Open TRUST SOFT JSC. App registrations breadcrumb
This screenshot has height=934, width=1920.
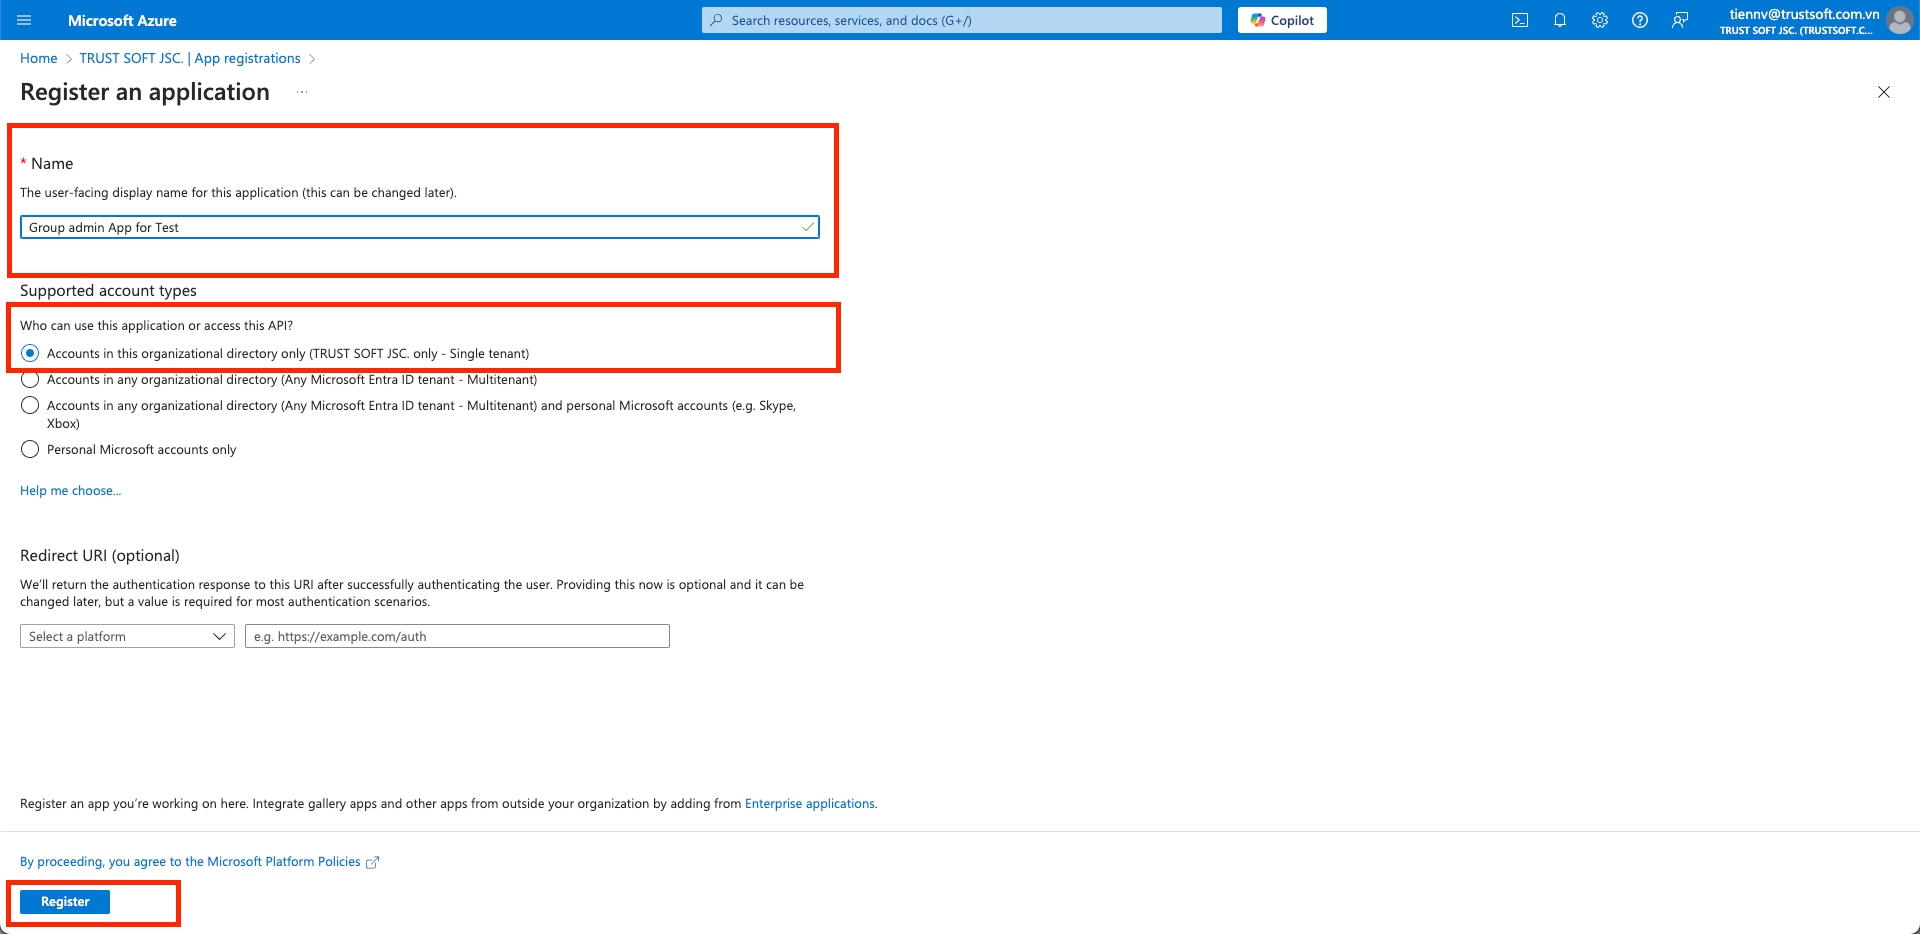point(190,58)
